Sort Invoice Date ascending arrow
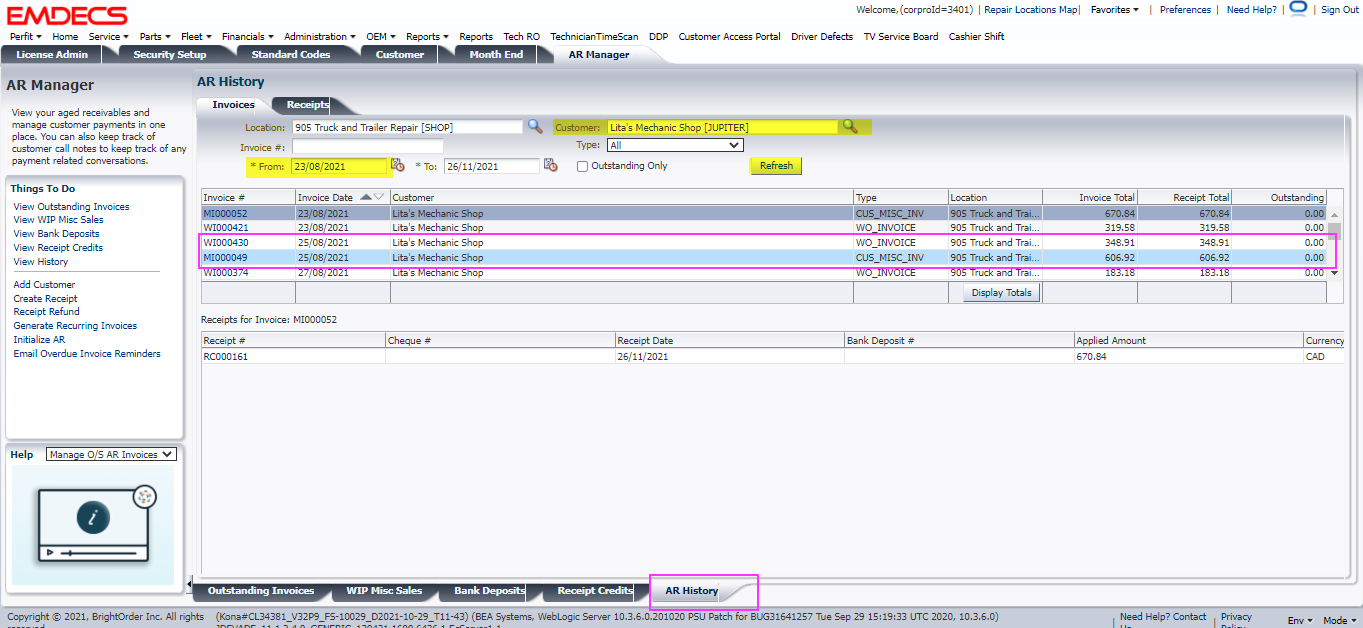 click(365, 197)
